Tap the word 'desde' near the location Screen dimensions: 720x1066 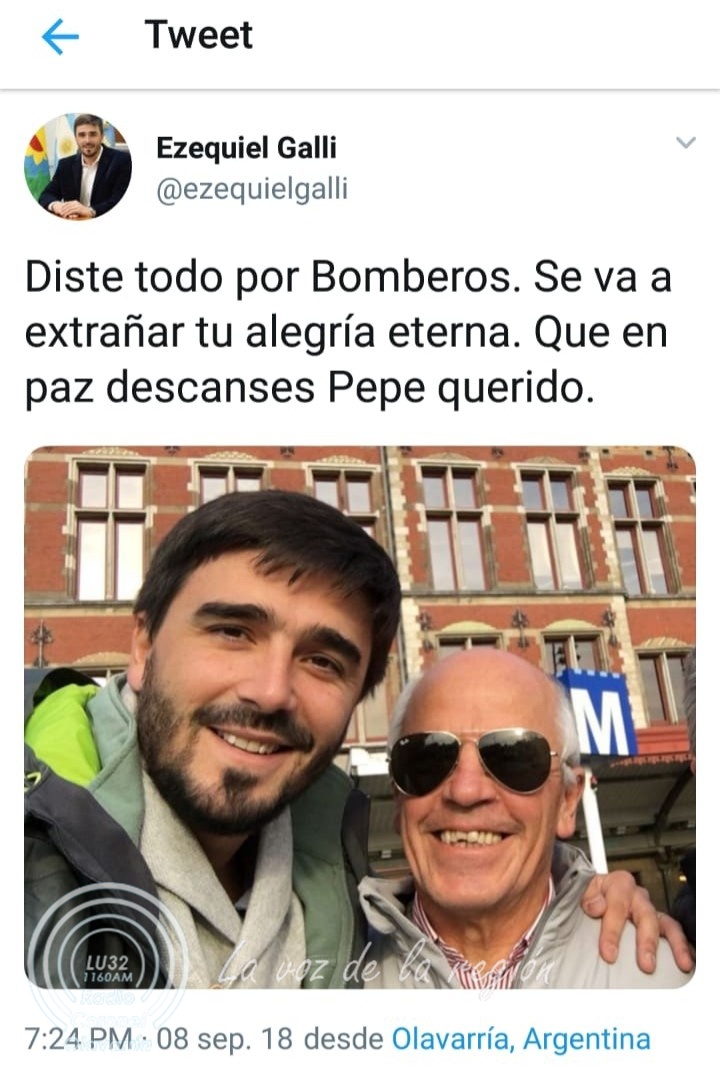343,1039
